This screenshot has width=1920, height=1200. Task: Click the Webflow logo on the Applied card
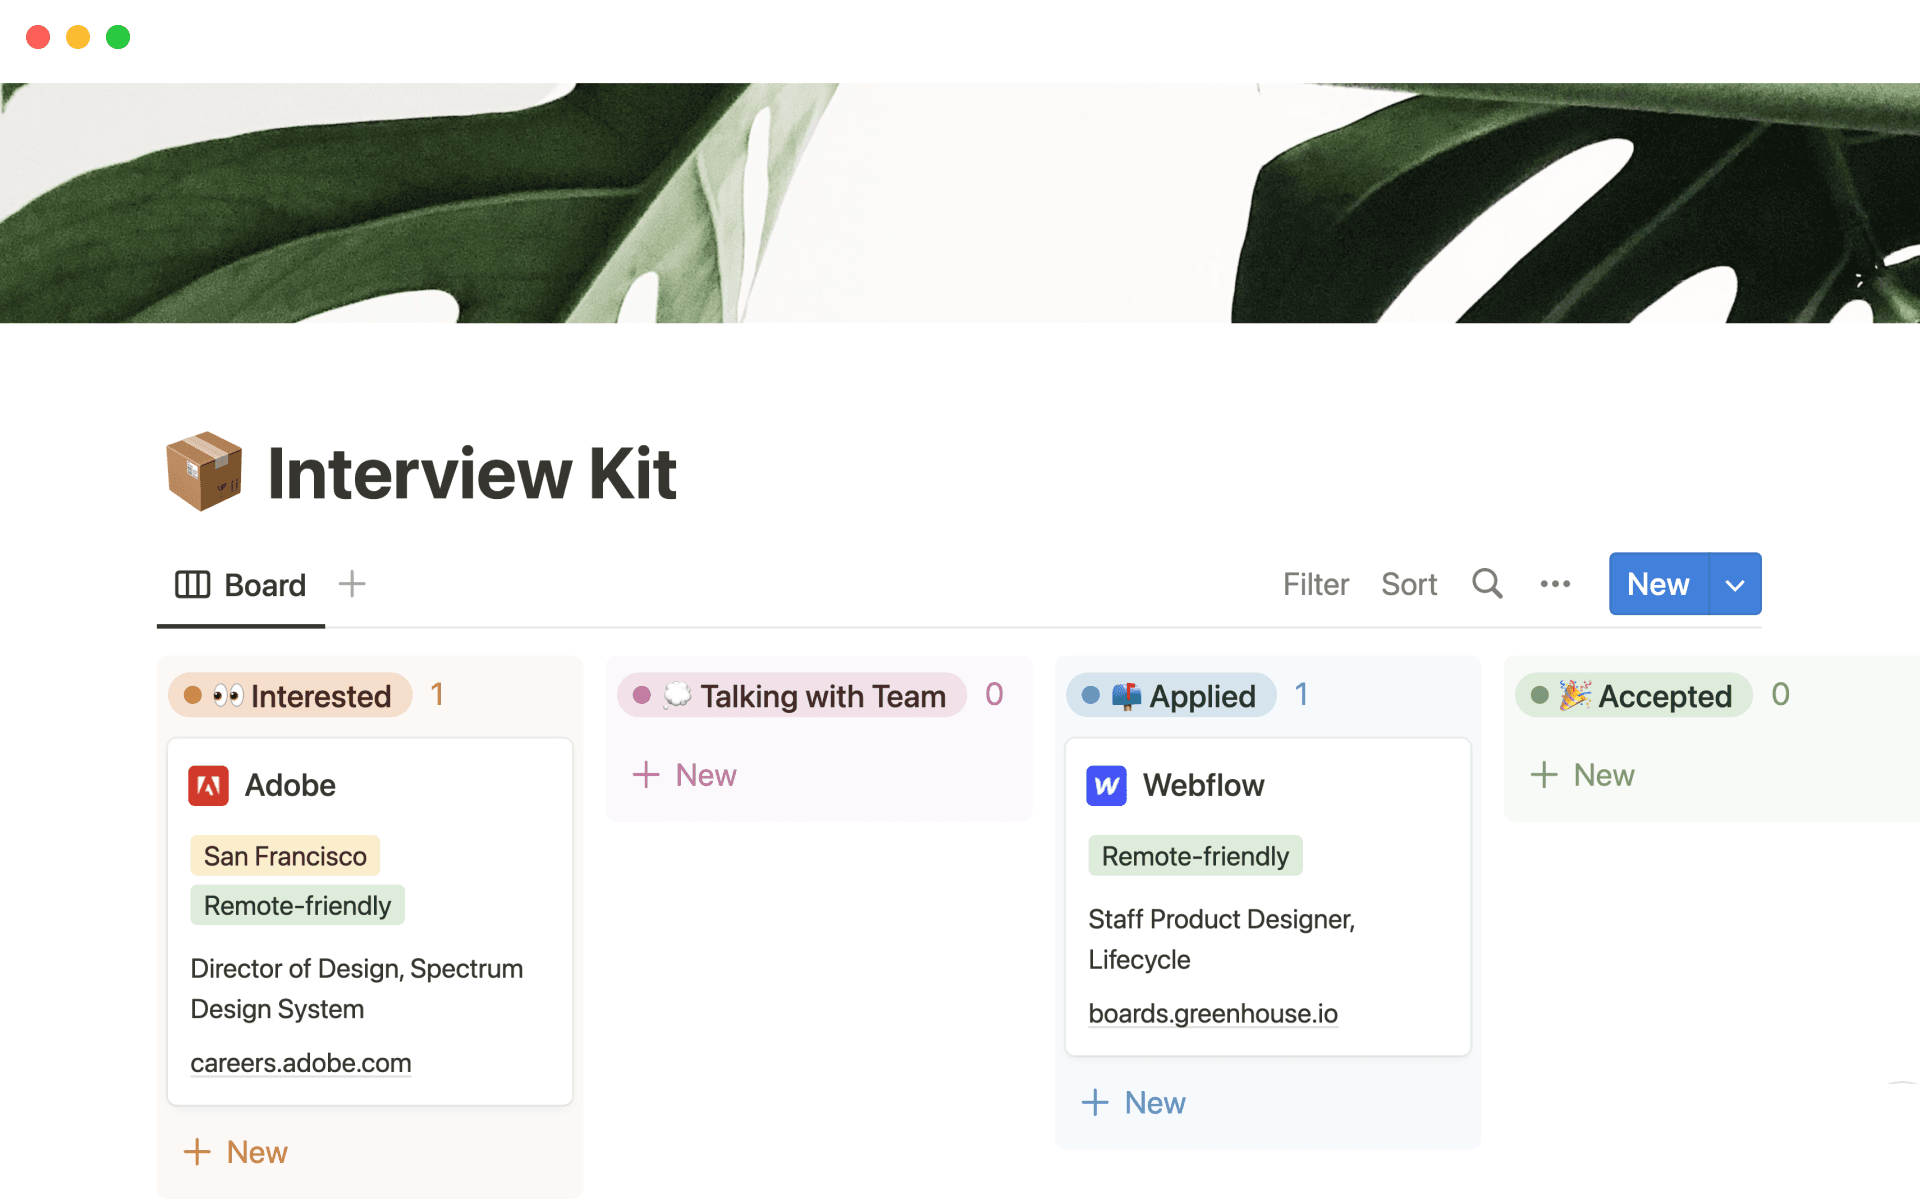click(1106, 785)
